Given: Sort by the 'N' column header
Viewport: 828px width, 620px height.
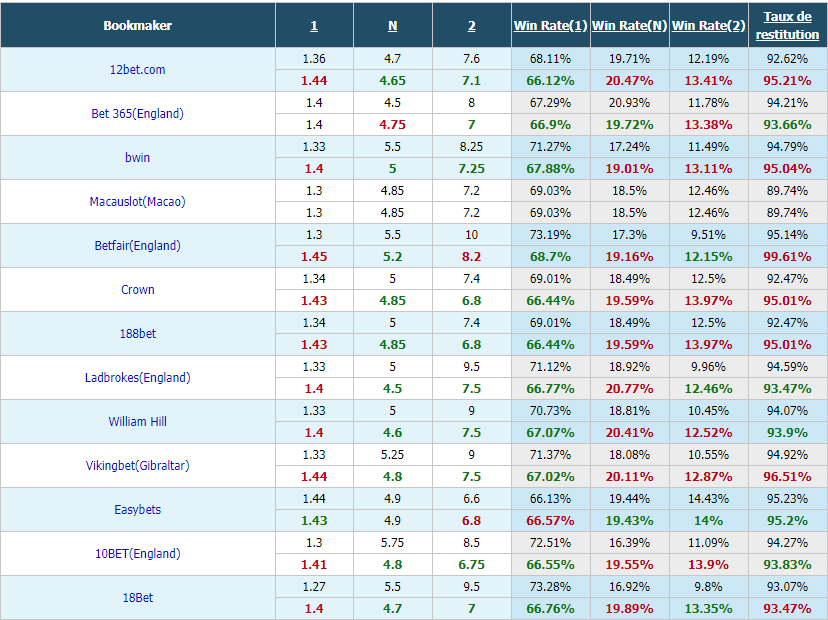Looking at the screenshot, I should 392,26.
